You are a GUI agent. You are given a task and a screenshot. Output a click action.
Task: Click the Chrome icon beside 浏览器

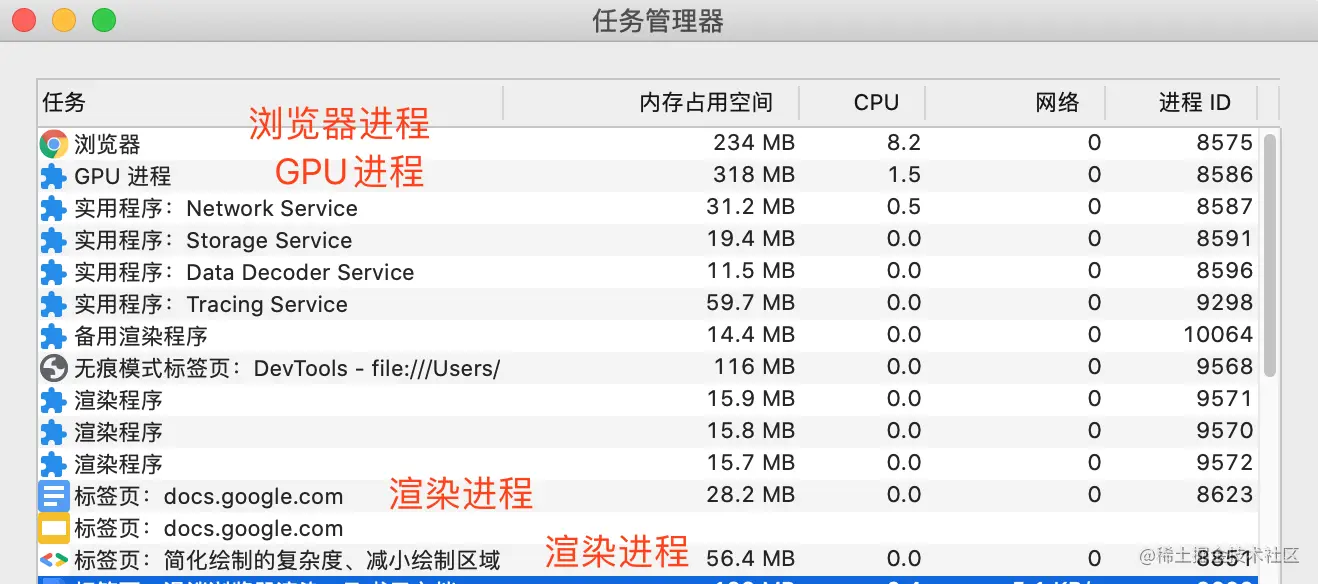tap(53, 144)
